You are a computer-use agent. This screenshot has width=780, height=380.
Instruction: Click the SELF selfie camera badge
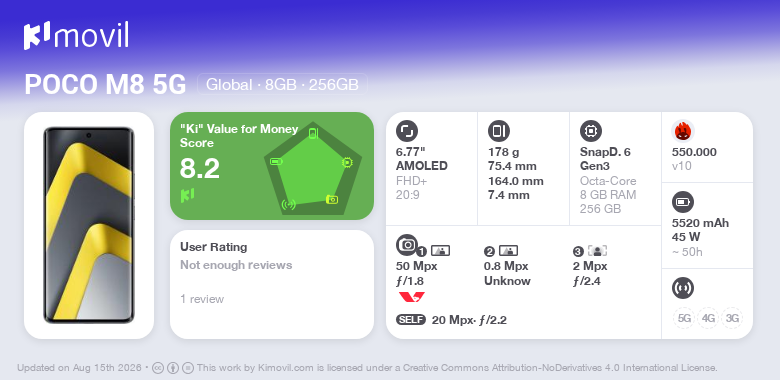pos(411,320)
